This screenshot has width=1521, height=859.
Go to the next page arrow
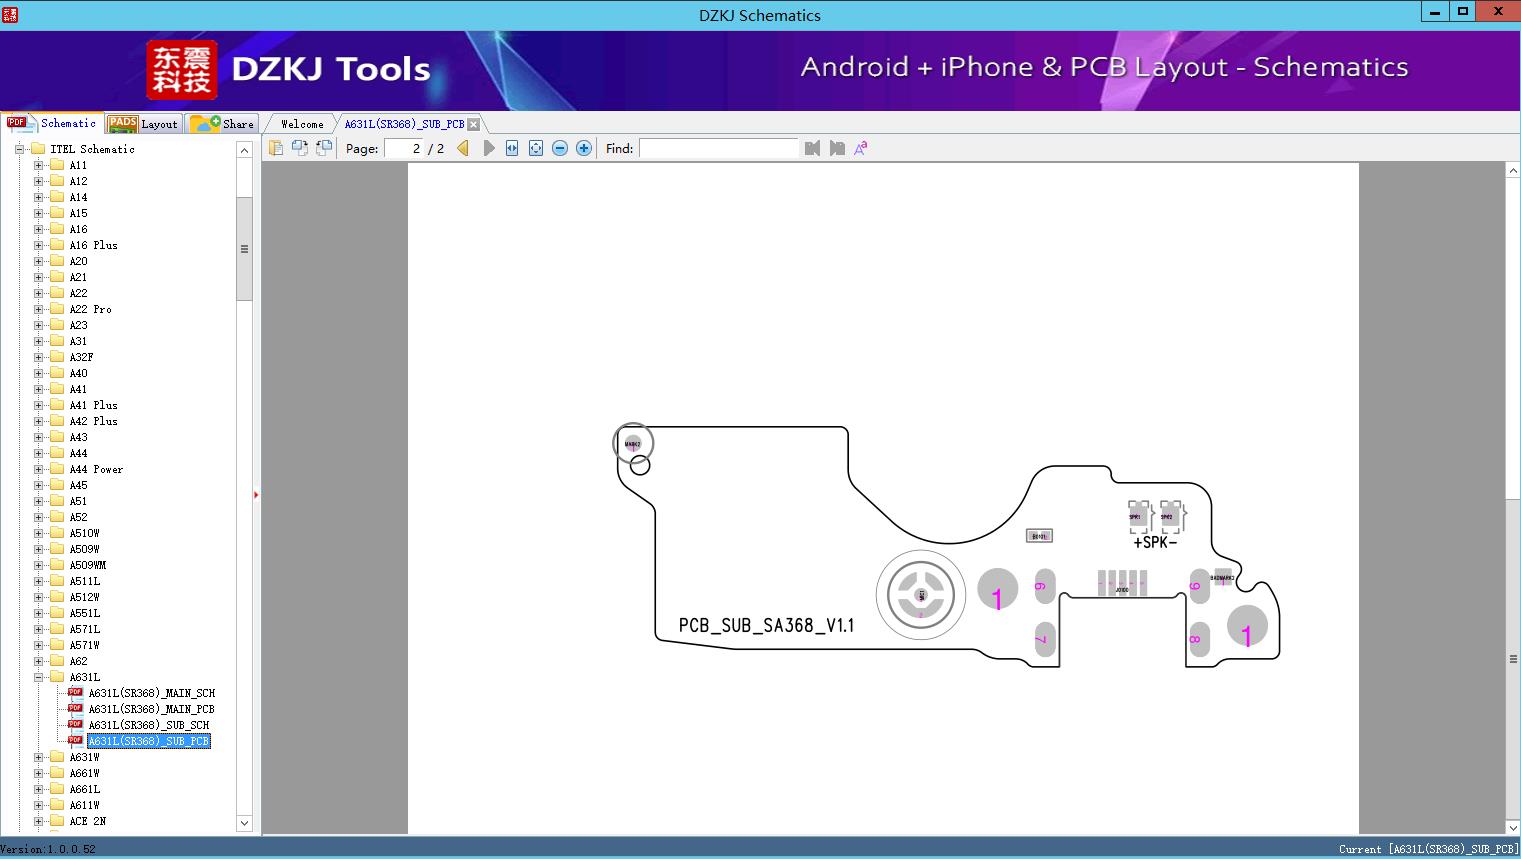(x=488, y=148)
